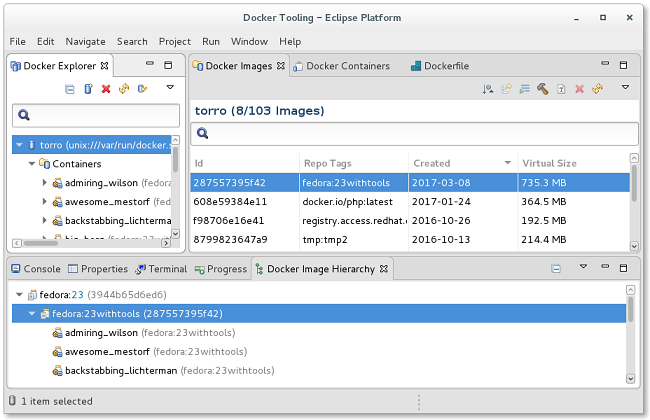The height and width of the screenshot is (420, 650).
Task: Select image row 608e59384e11
Action: pos(410,202)
